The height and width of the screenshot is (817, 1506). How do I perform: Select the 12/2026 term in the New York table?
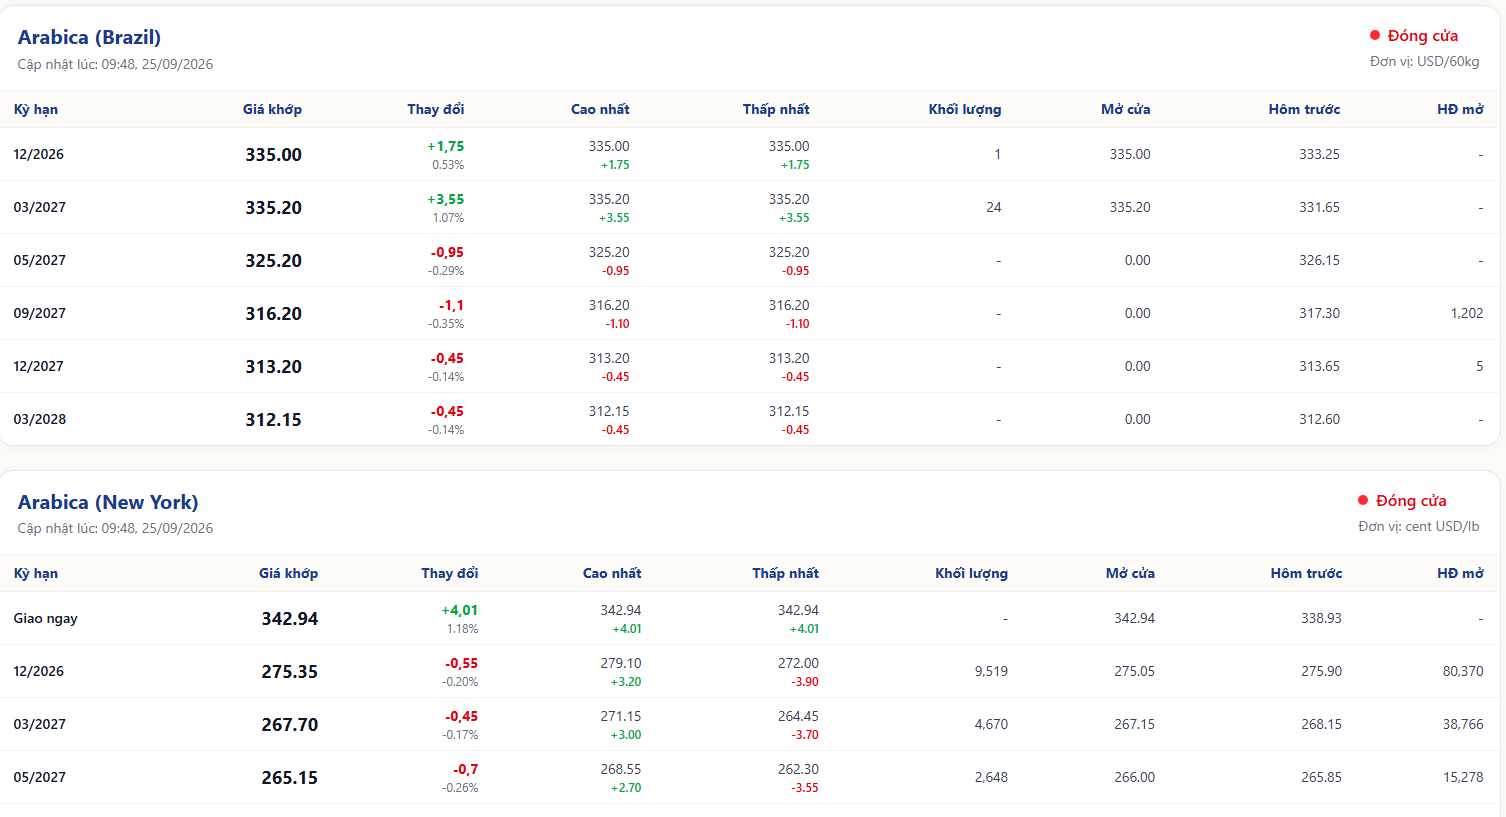point(39,671)
